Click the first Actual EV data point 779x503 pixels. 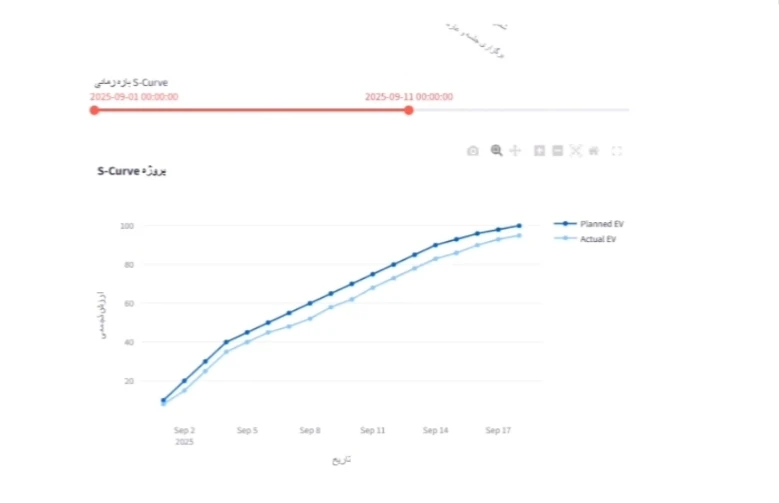tap(163, 404)
